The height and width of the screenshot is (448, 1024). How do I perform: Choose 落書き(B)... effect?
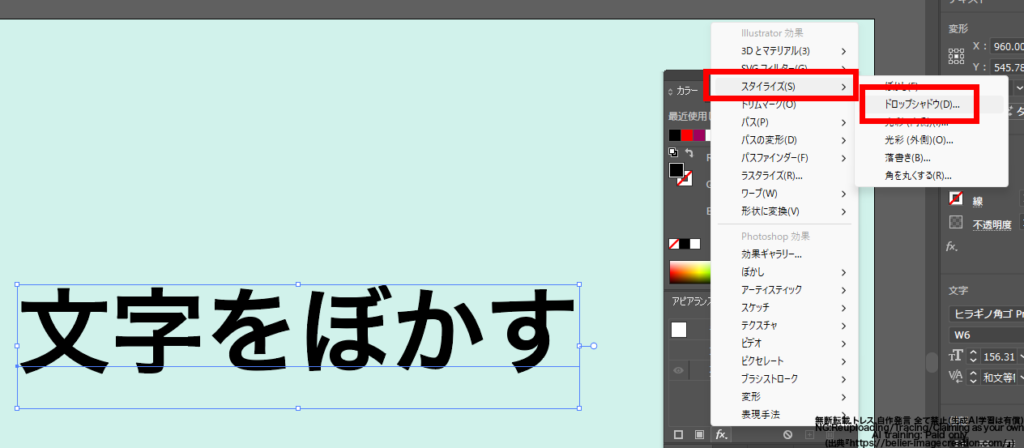pos(929,157)
